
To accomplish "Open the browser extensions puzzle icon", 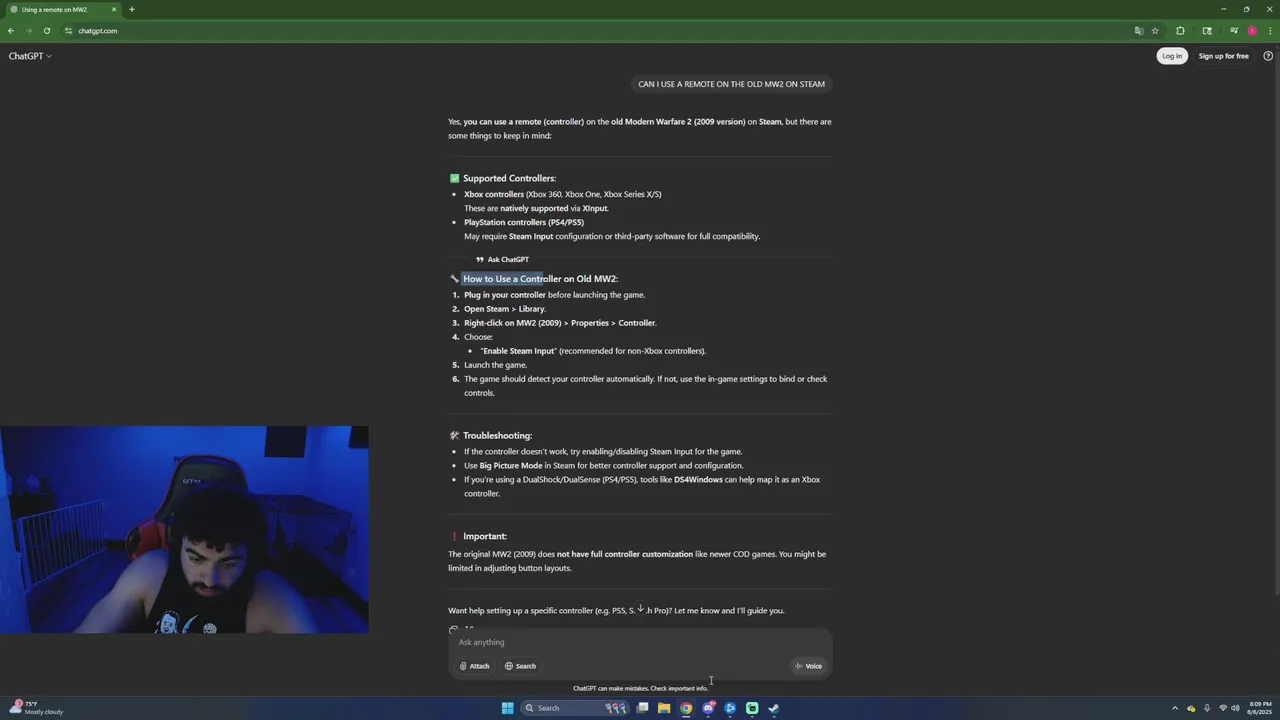I will tap(1180, 31).
